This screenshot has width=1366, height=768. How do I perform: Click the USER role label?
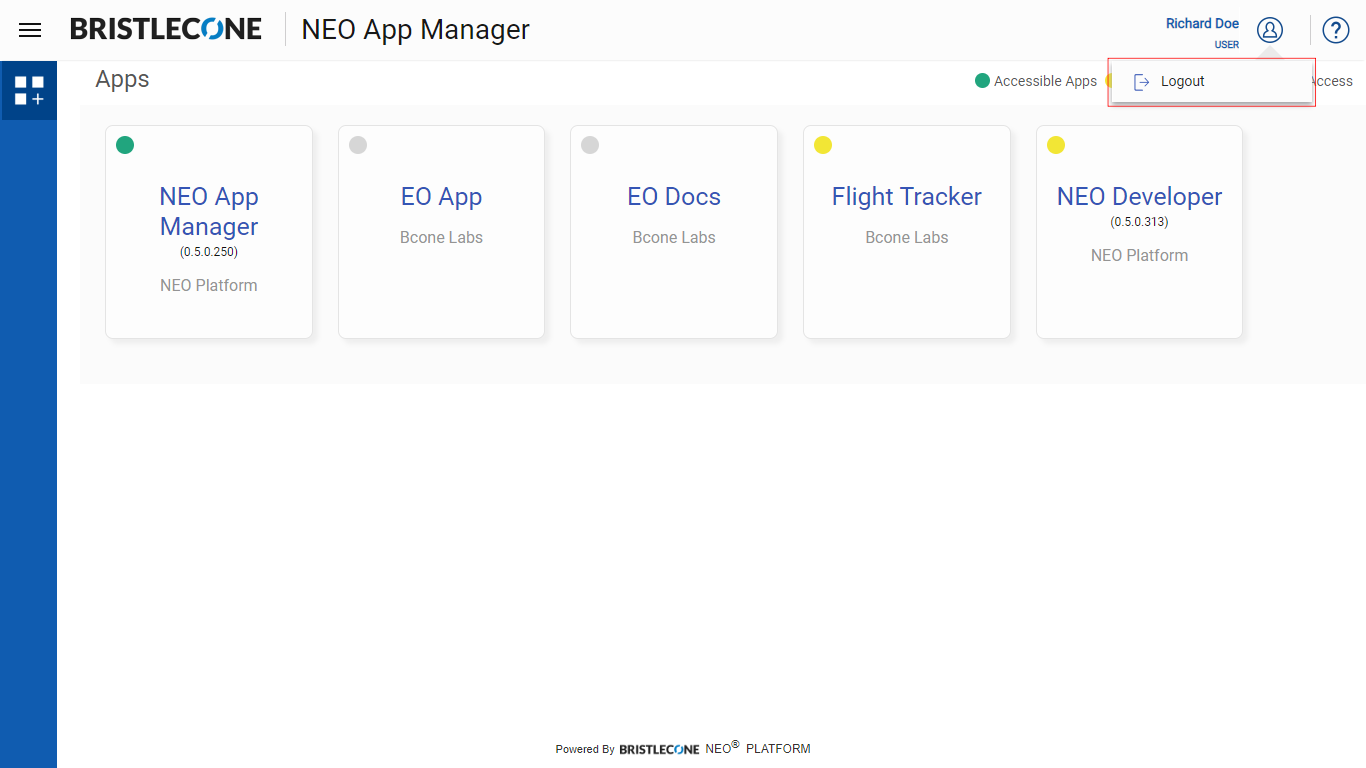point(1227,45)
